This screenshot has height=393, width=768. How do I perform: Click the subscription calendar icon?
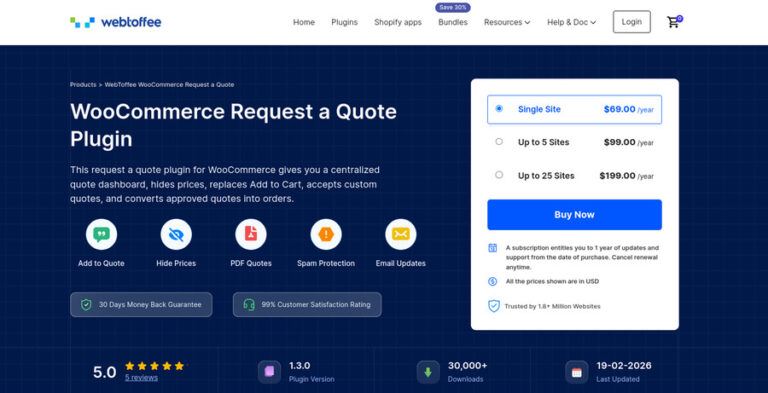pos(493,248)
